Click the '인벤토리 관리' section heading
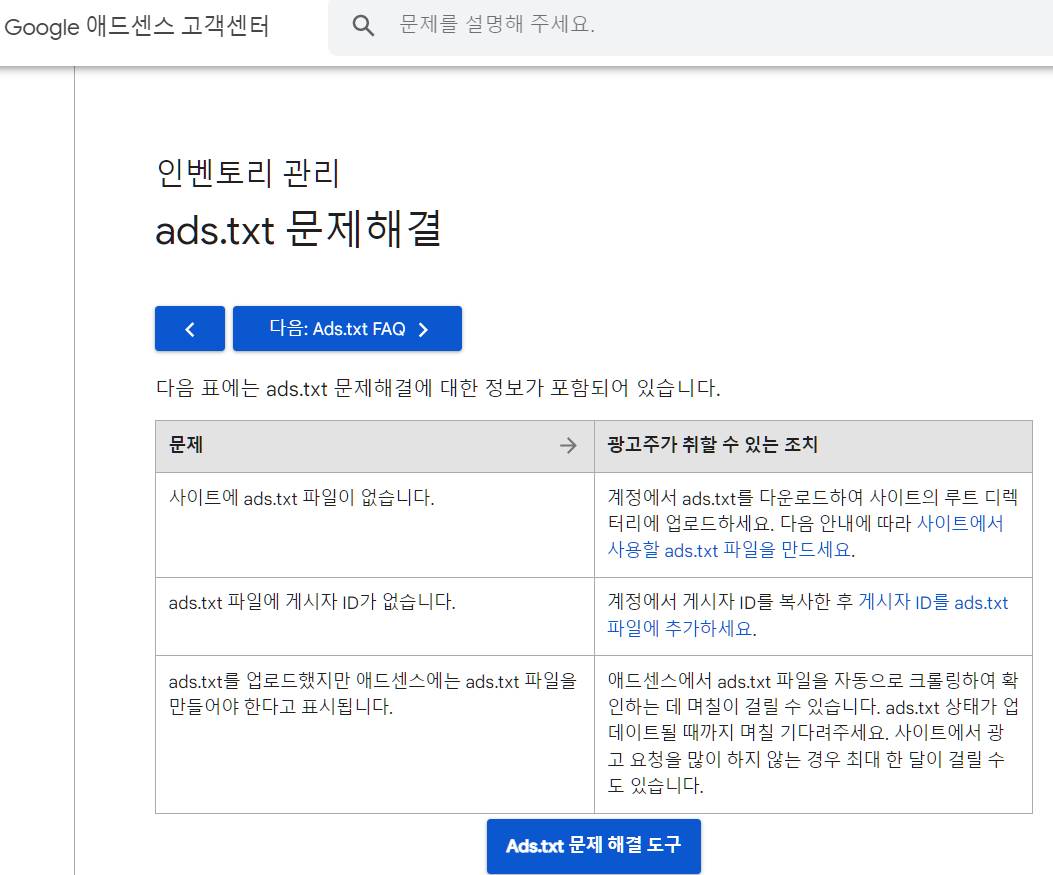 [x=248, y=173]
